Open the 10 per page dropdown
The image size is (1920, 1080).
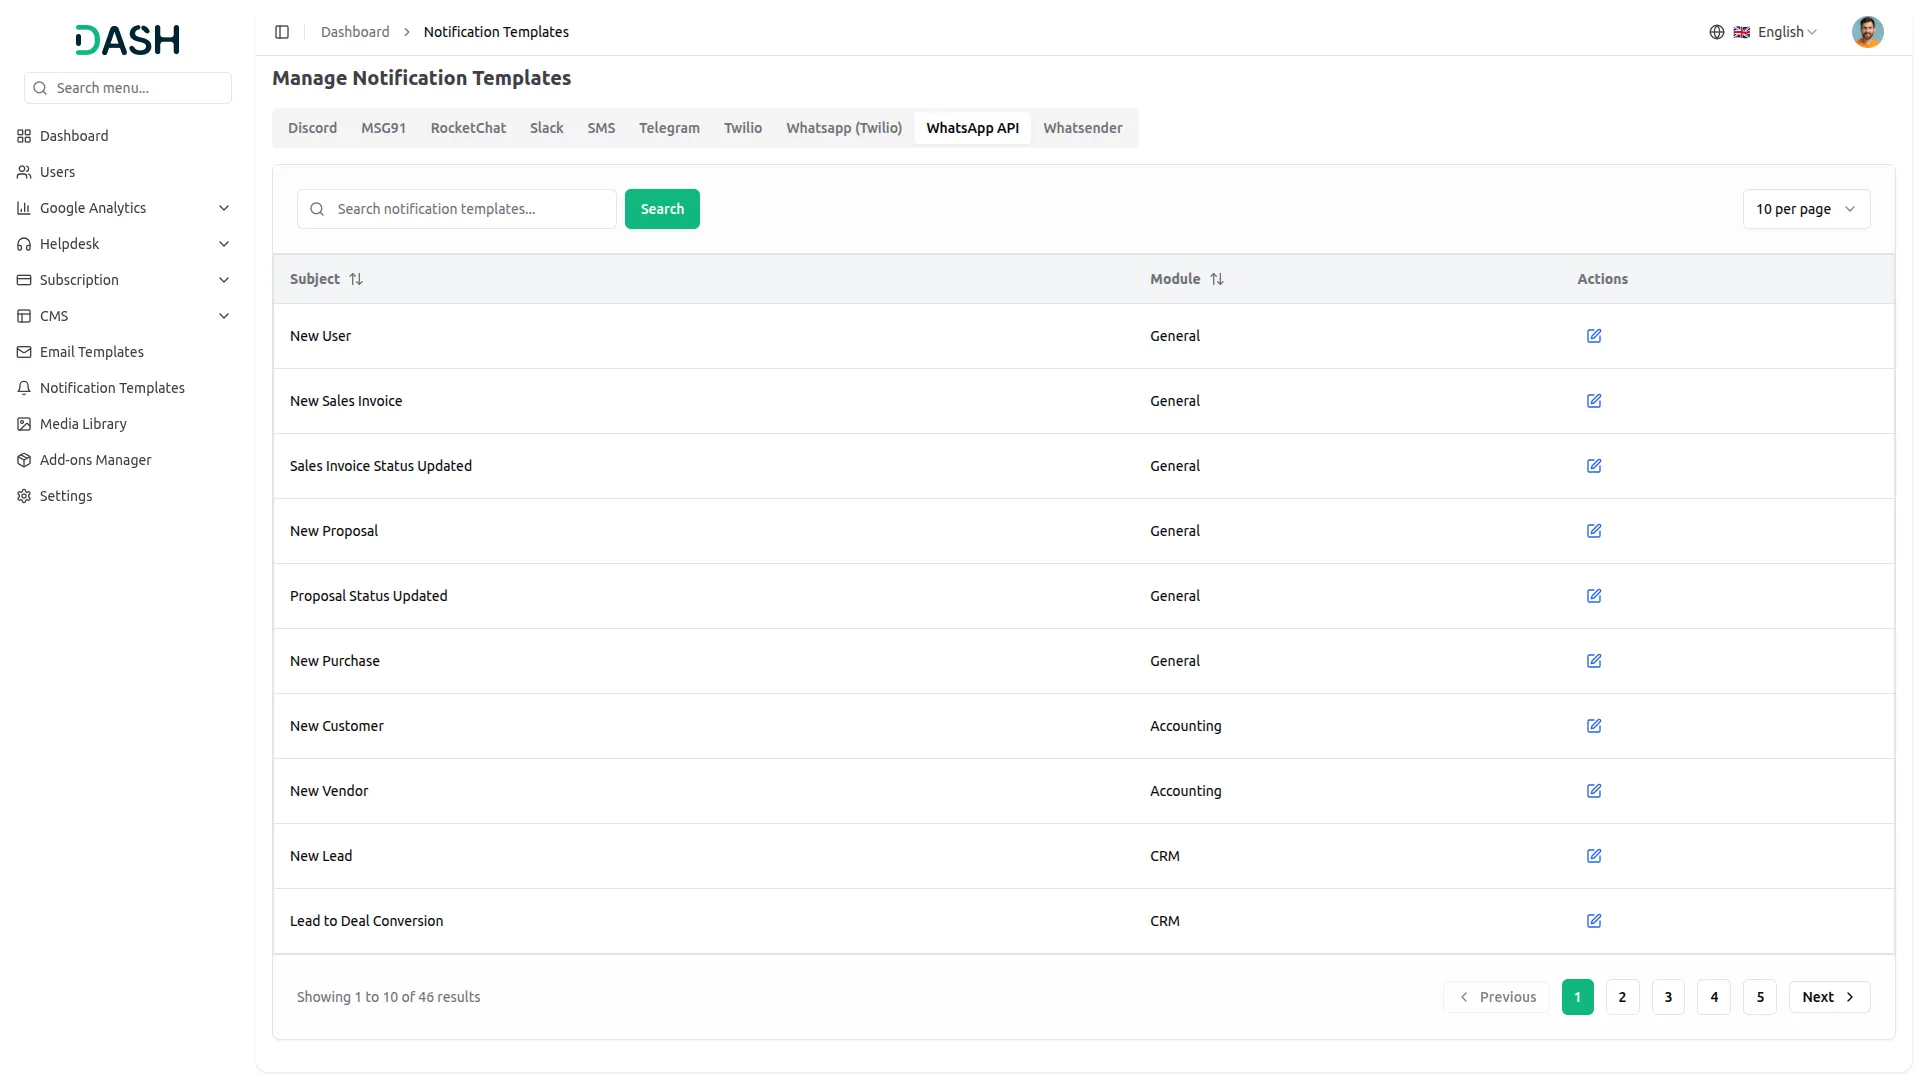click(1806, 209)
